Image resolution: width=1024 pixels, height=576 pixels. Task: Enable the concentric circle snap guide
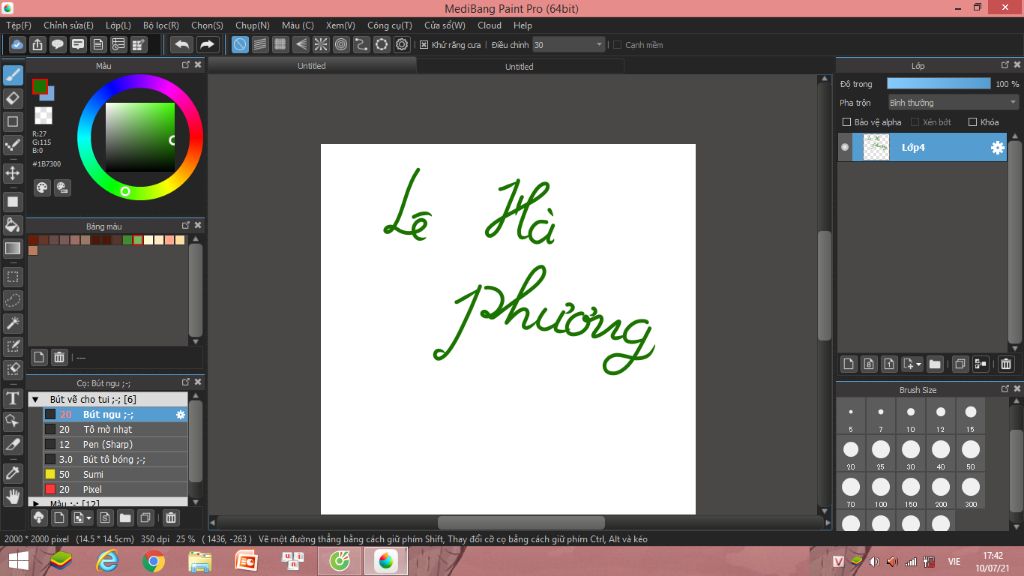(341, 44)
